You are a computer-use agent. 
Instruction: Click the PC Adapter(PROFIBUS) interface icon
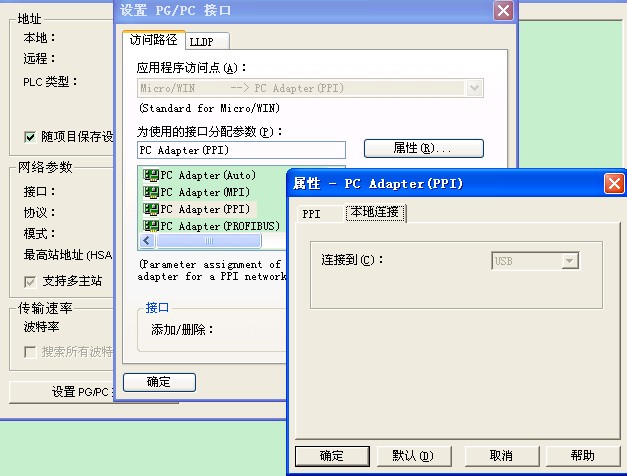151,226
